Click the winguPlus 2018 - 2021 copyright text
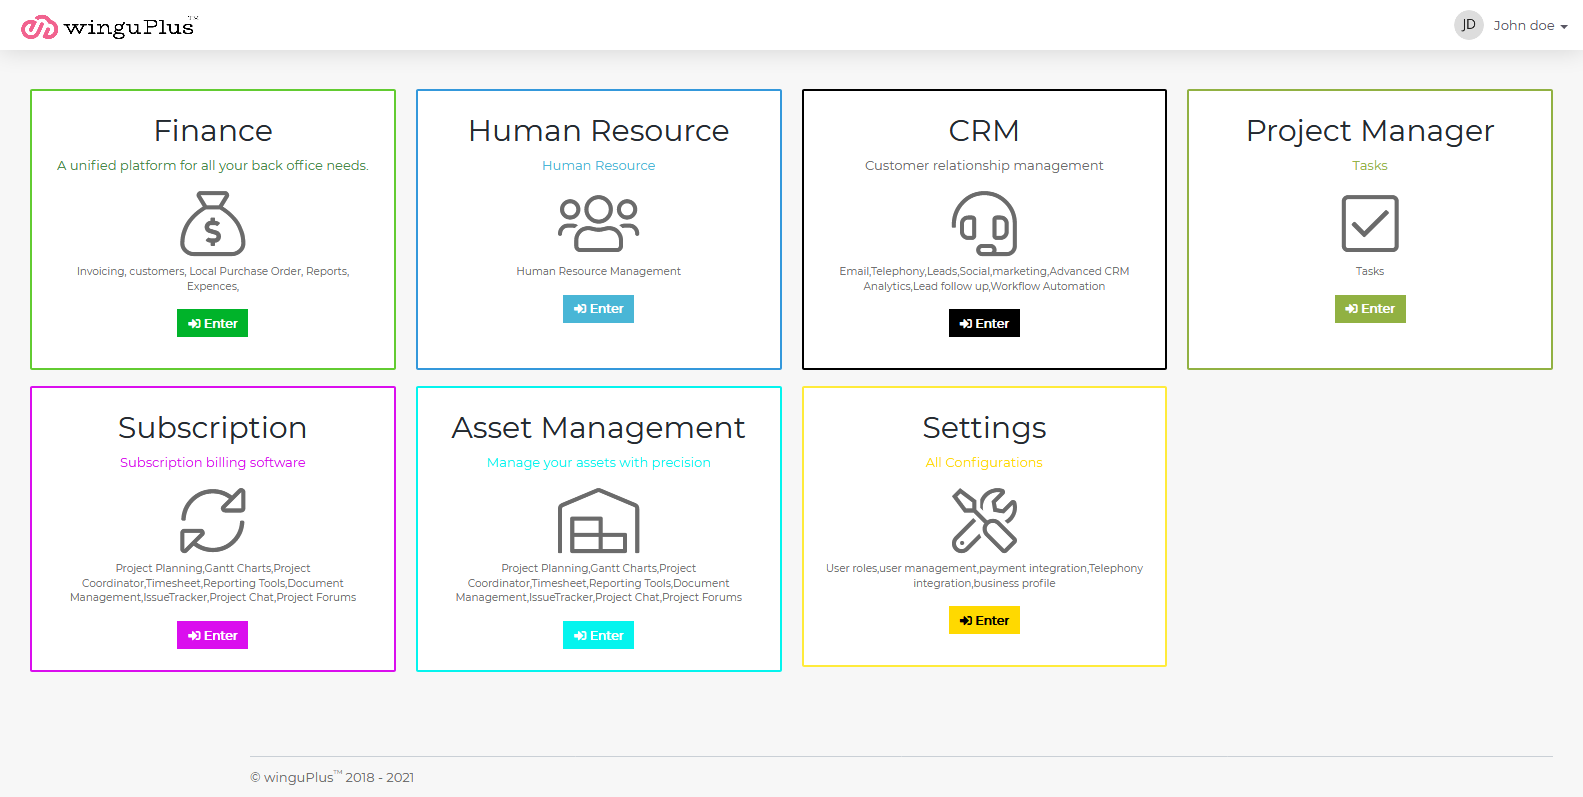1583x797 pixels. [x=332, y=777]
